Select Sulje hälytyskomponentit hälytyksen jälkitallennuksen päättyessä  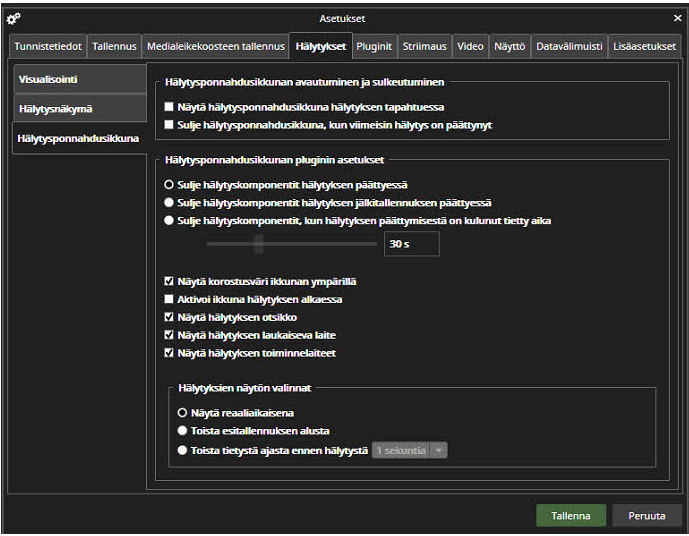click(x=169, y=203)
